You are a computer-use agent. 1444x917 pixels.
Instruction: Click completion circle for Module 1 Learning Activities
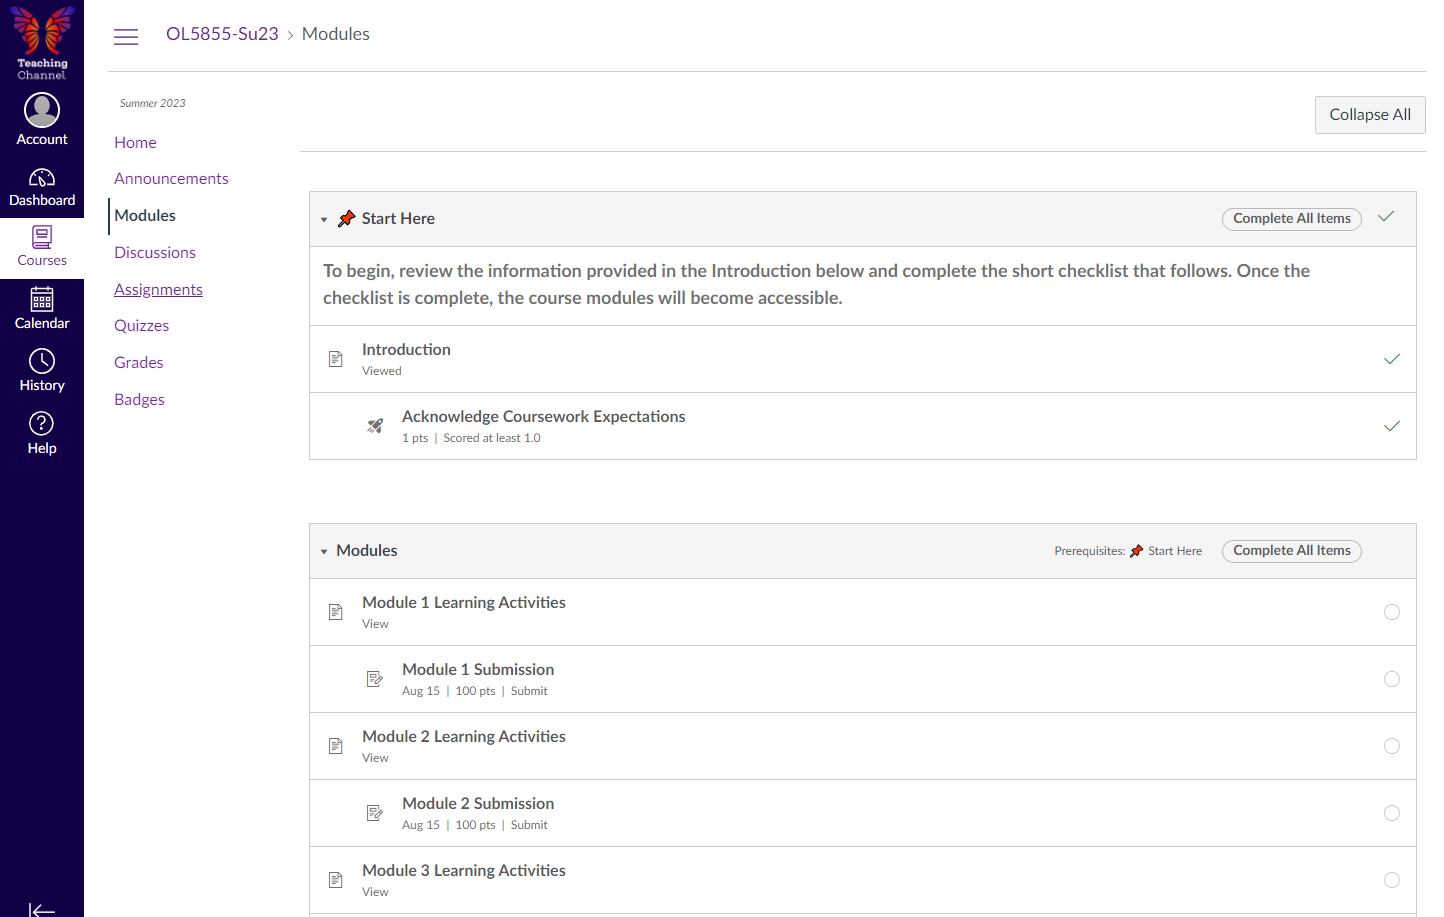click(x=1391, y=612)
